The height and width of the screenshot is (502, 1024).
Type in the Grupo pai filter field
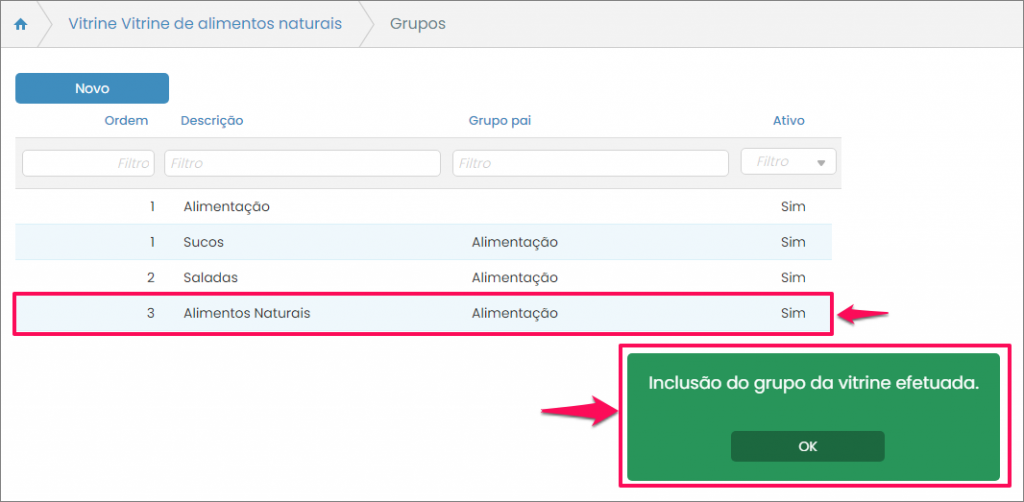[590, 163]
